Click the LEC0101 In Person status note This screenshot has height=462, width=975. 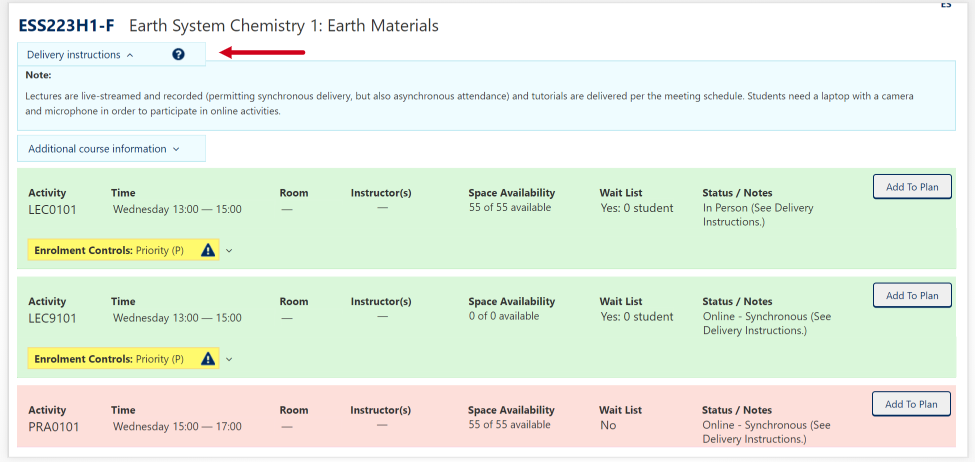tap(758, 214)
